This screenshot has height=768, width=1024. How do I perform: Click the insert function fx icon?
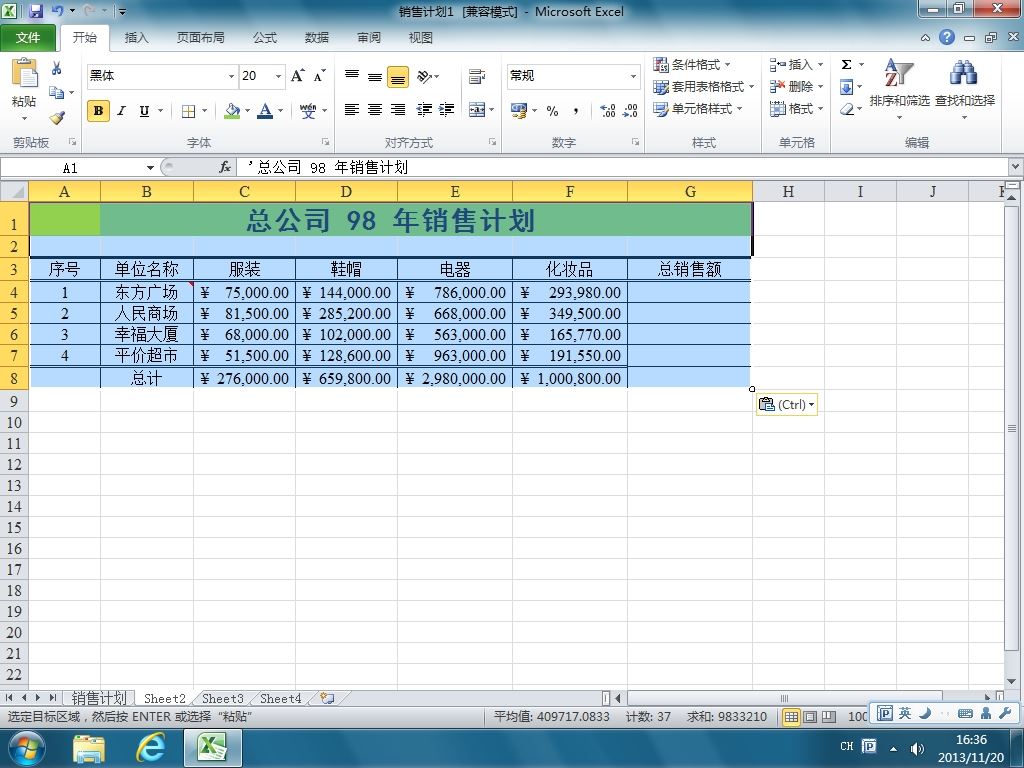(x=225, y=168)
